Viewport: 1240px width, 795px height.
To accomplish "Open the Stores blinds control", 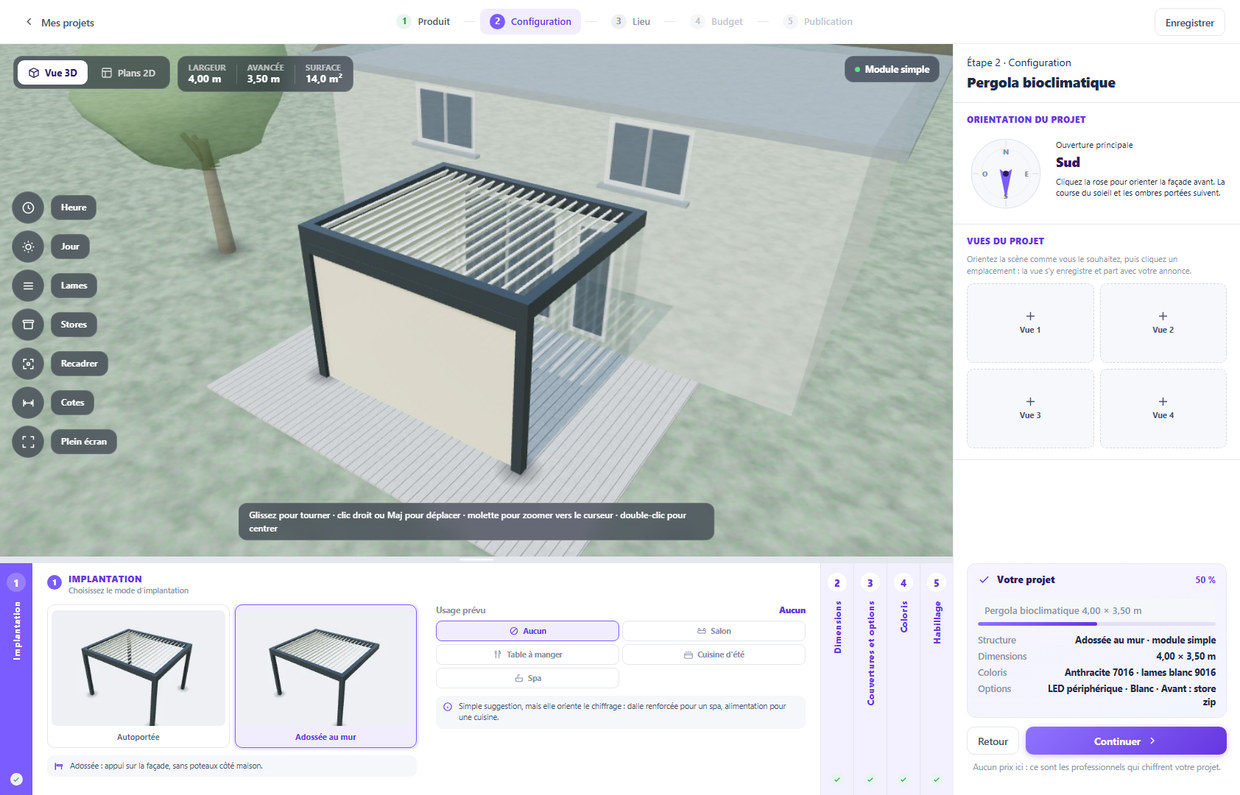I will 74,324.
